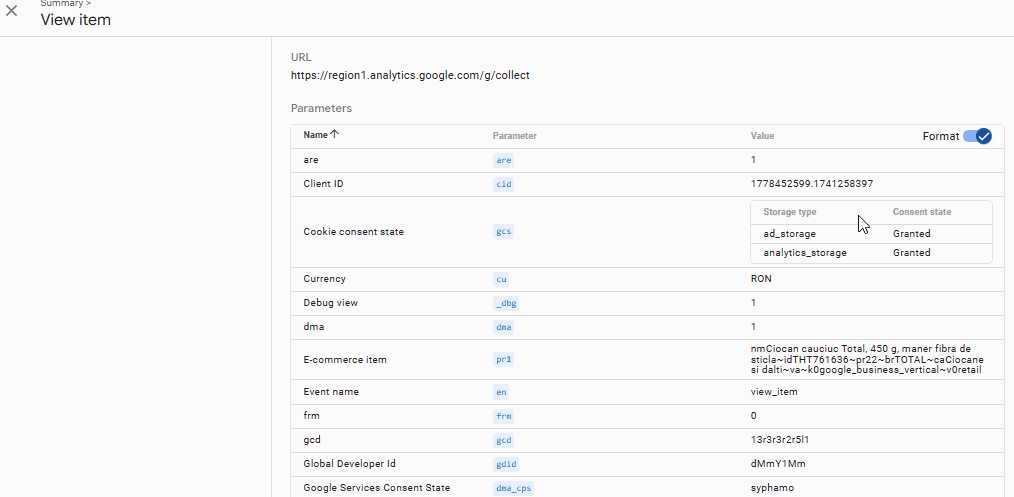Select the 'cu' parameter chip
Screen dimensions: 1014x497
pyautogui.click(x=501, y=279)
